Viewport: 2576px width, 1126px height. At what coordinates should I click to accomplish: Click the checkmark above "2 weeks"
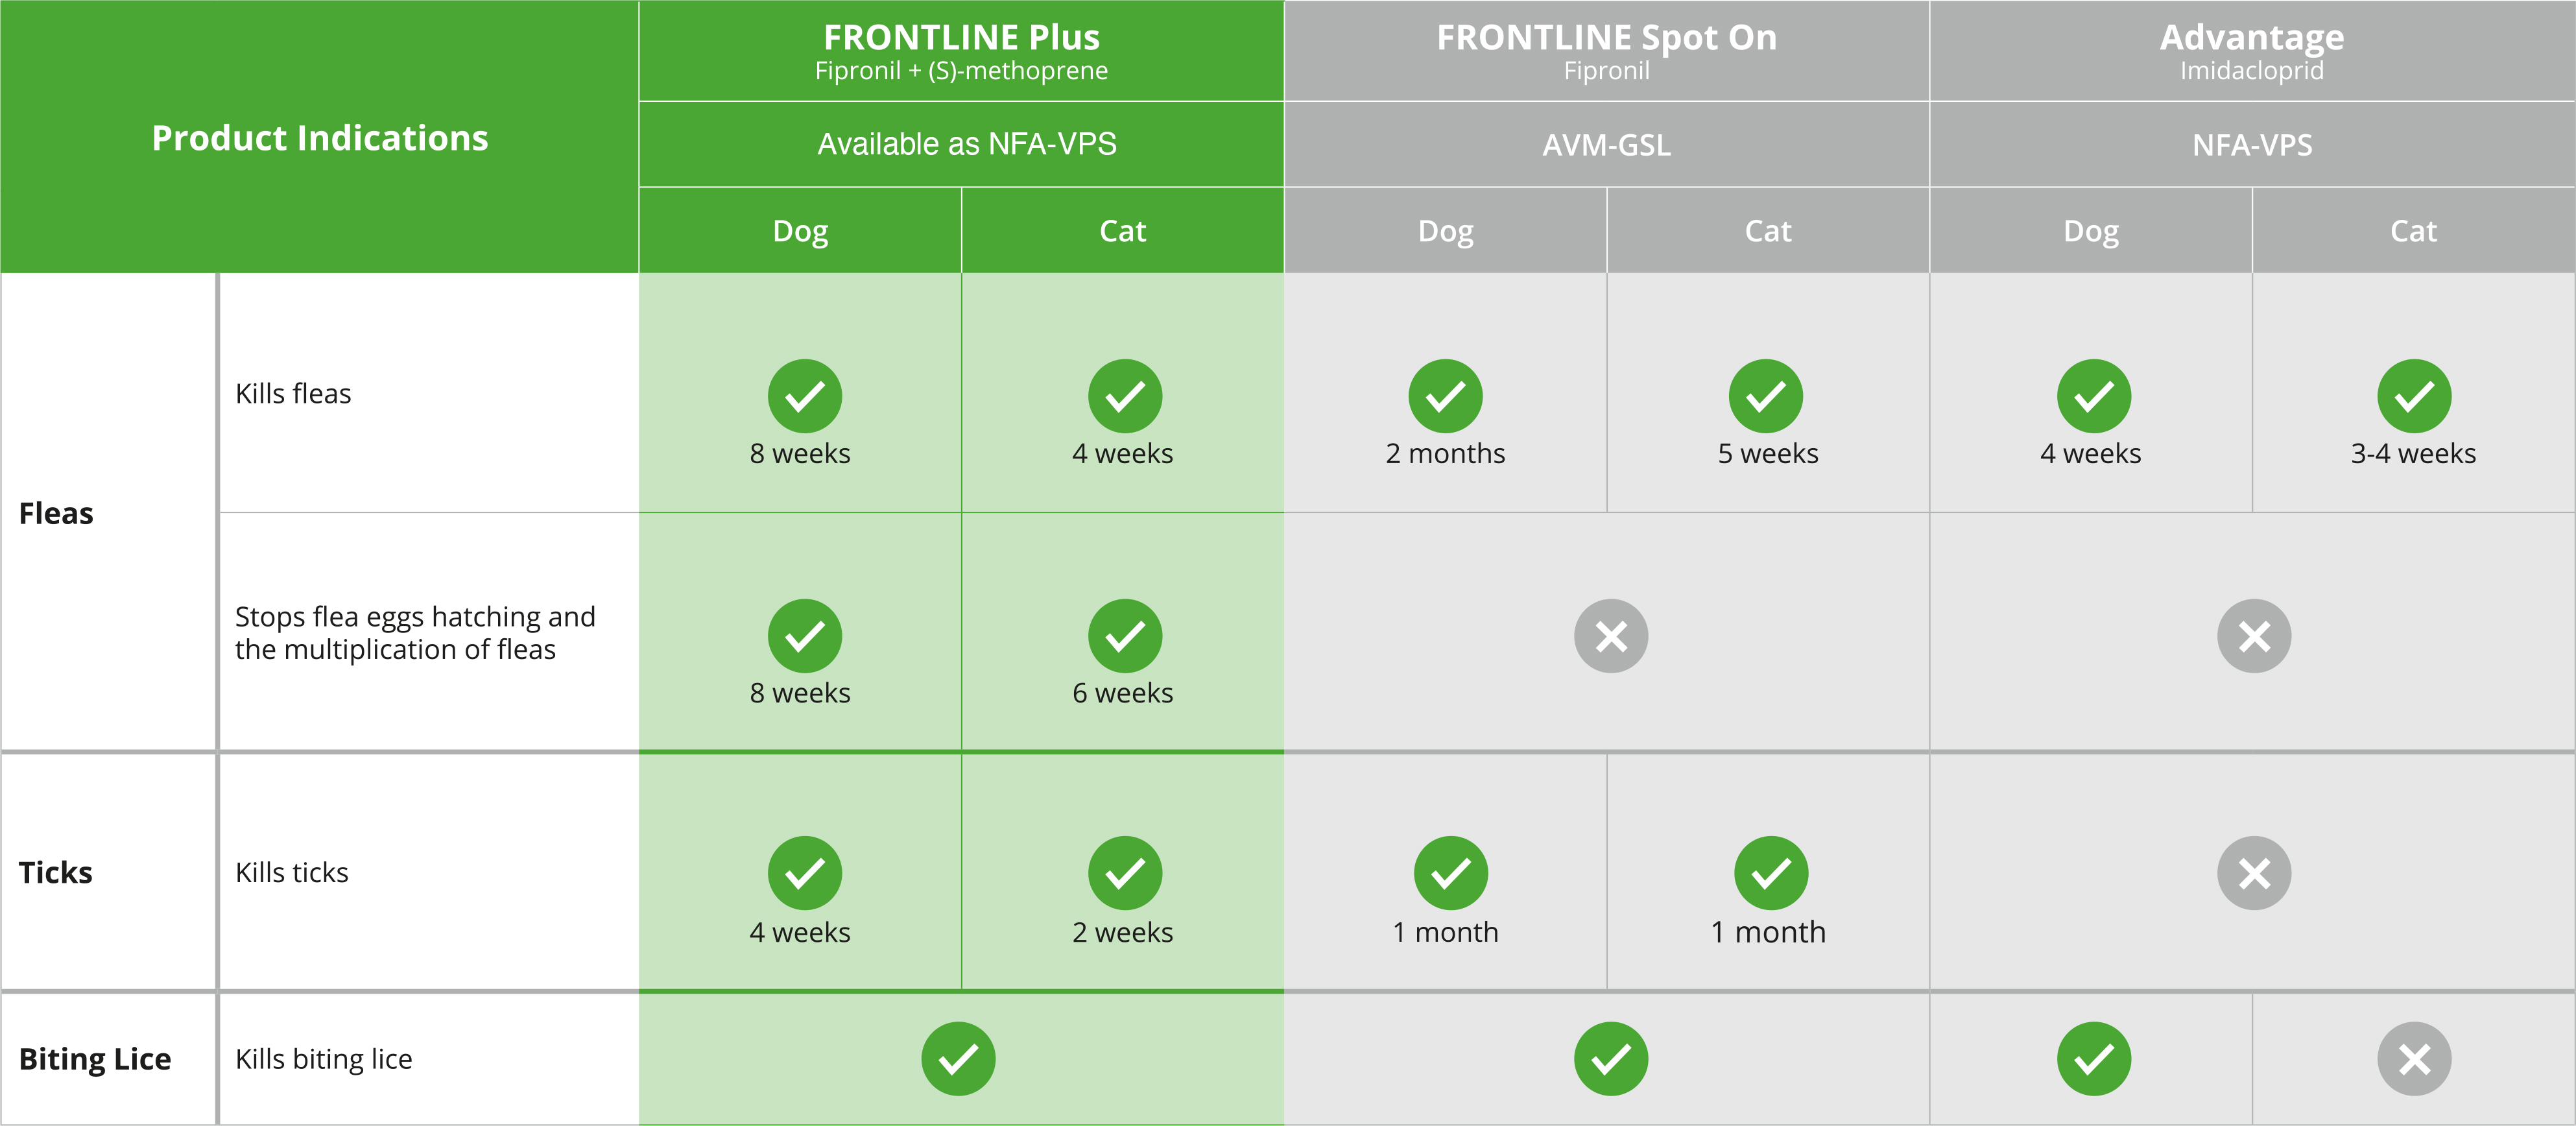click(x=1125, y=873)
